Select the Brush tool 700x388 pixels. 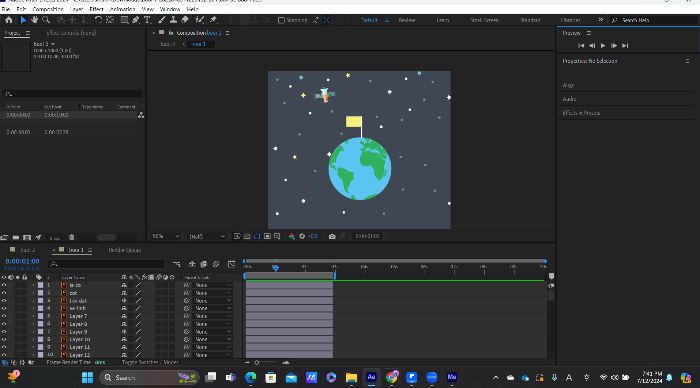click(x=162, y=20)
